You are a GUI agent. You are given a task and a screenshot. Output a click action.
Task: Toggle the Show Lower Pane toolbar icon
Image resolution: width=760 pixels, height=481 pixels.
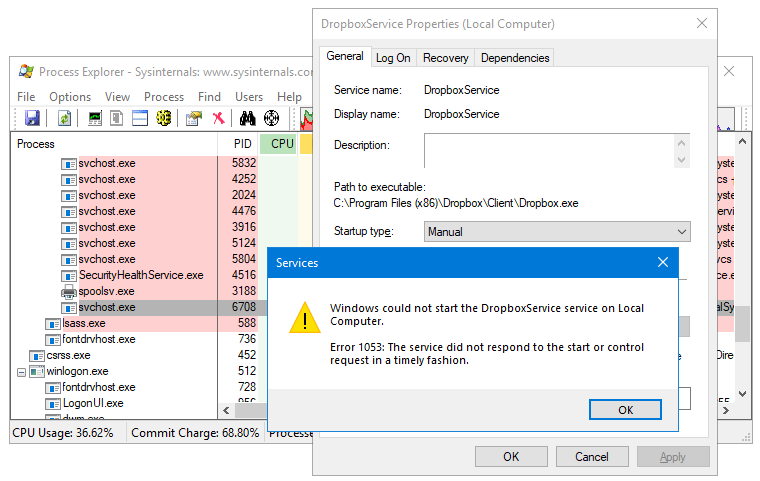140,118
